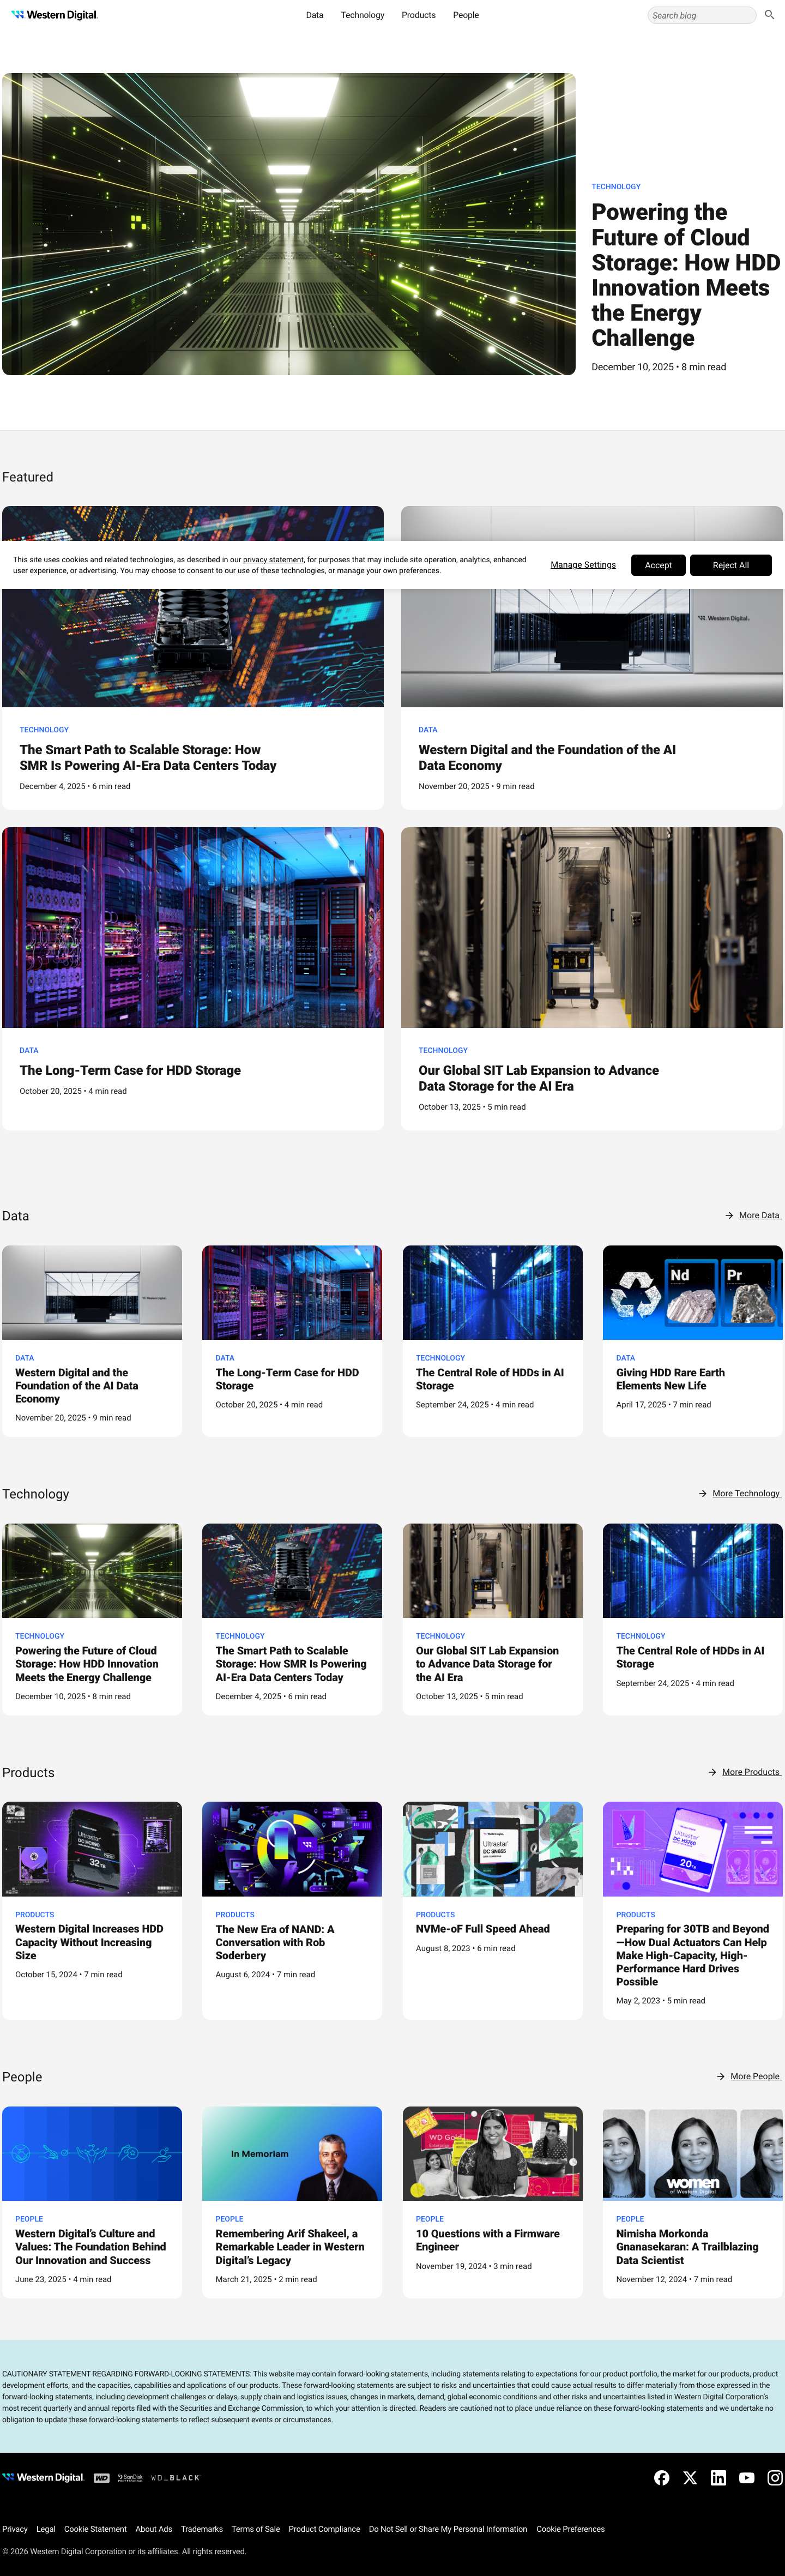Click the arrow icon beside More Products
This screenshot has height=2576, width=785.
click(712, 1771)
